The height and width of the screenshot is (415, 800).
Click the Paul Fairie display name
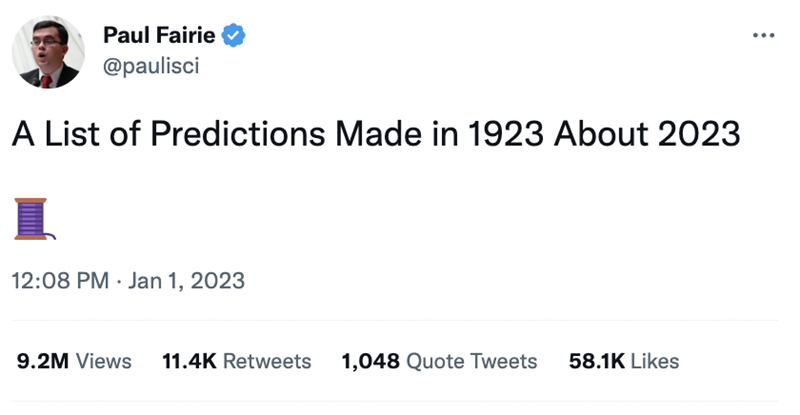tap(160, 37)
